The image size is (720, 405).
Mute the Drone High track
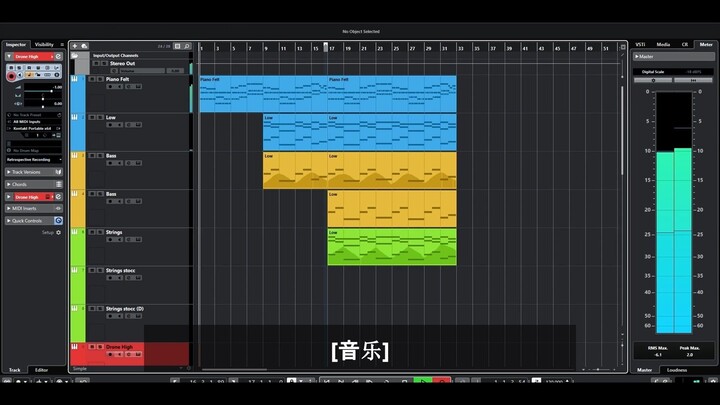92,347
